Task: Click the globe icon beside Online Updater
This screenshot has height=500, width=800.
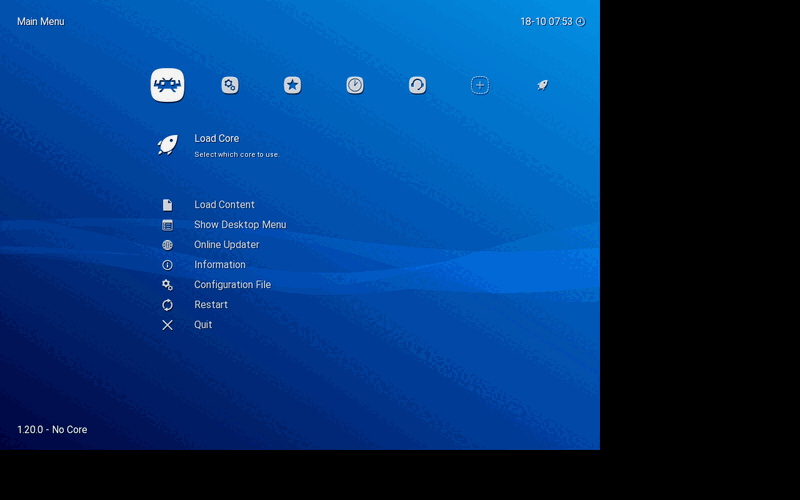Action: pyautogui.click(x=167, y=245)
